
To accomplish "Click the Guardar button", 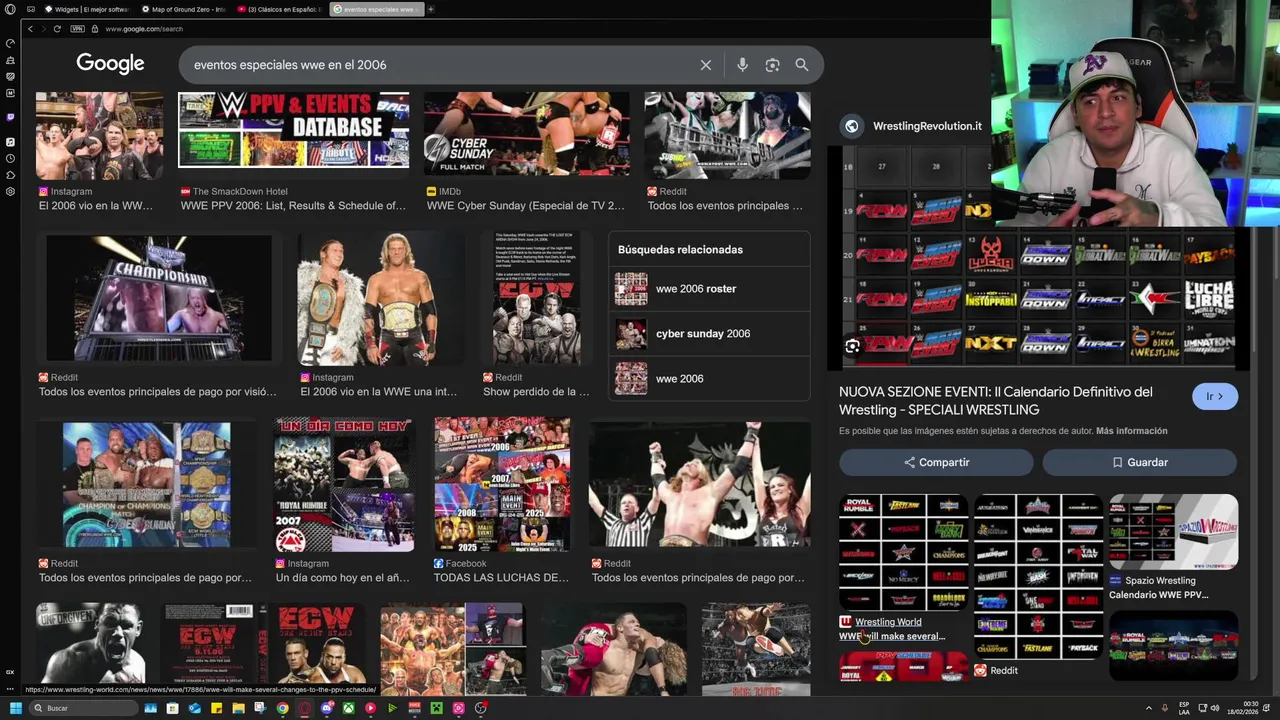I will pos(1140,462).
